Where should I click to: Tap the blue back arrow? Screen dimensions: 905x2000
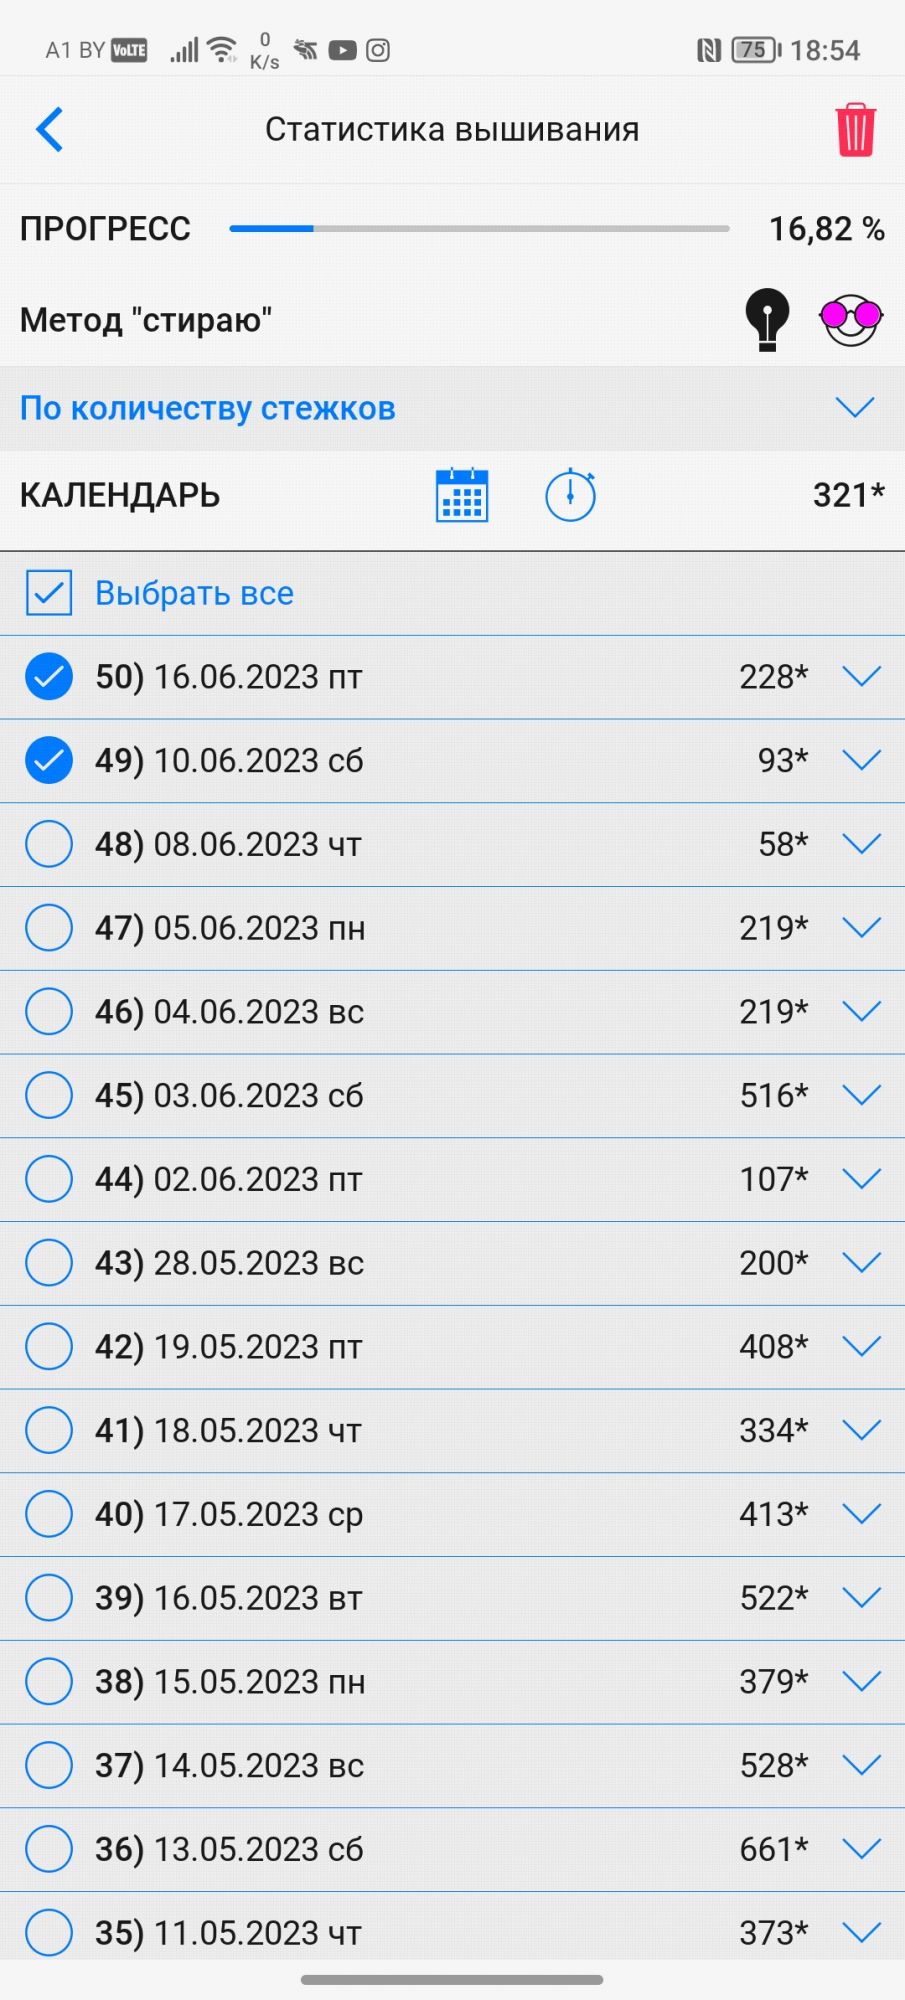pyautogui.click(x=50, y=129)
